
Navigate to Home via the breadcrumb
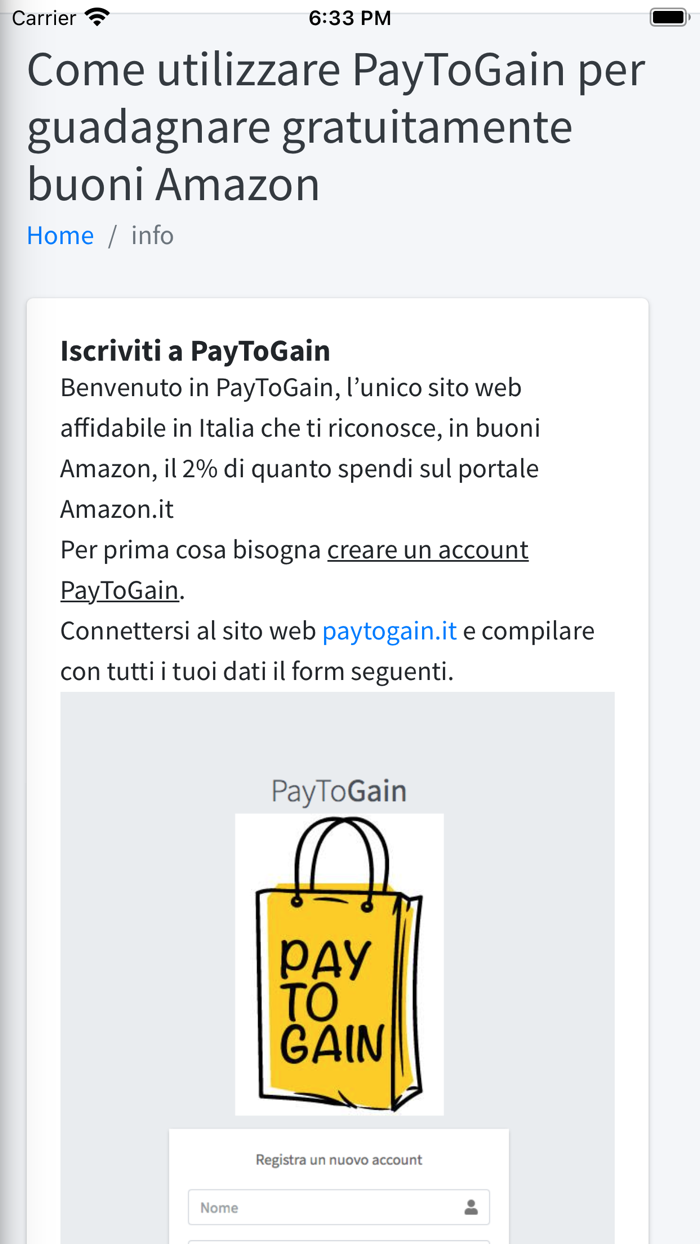[x=60, y=234]
